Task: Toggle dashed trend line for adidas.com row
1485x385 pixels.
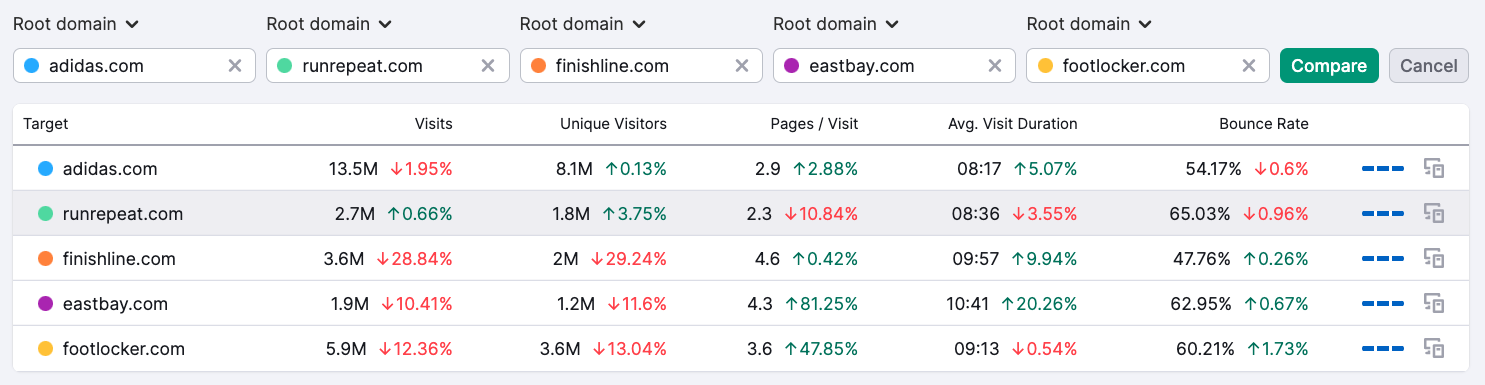Action: 1383,169
